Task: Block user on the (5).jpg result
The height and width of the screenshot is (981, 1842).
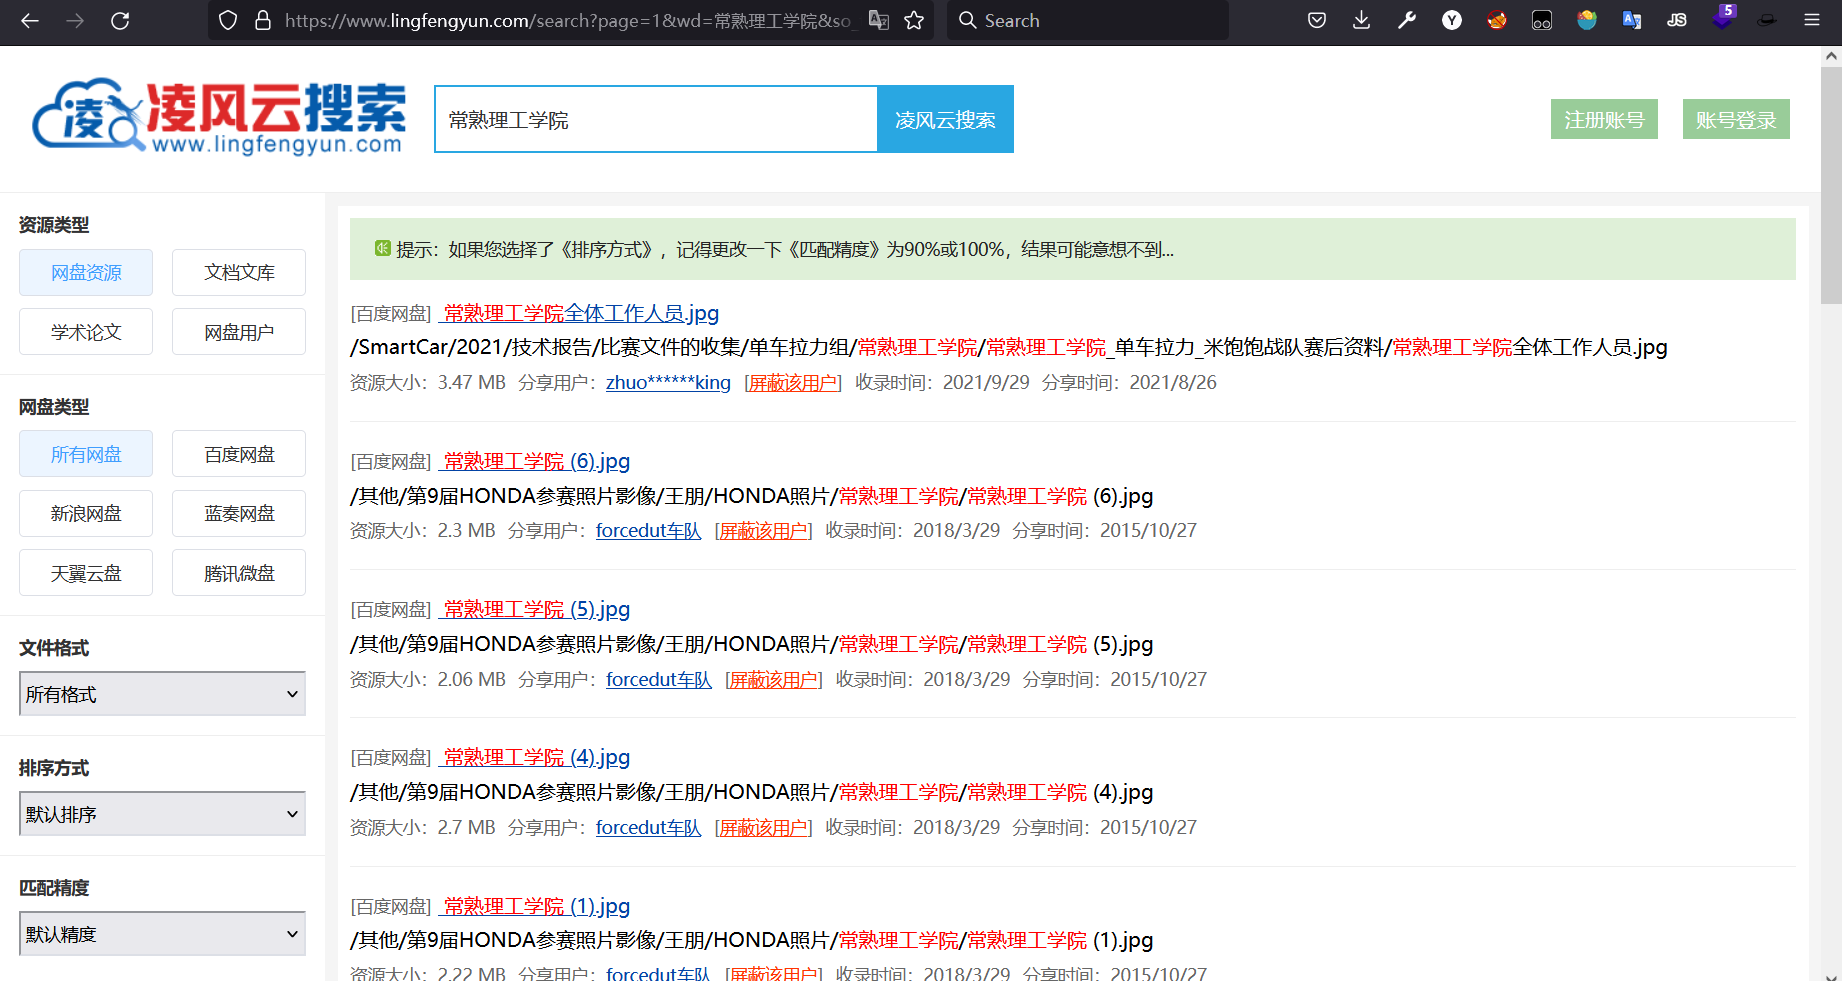Action: click(773, 679)
